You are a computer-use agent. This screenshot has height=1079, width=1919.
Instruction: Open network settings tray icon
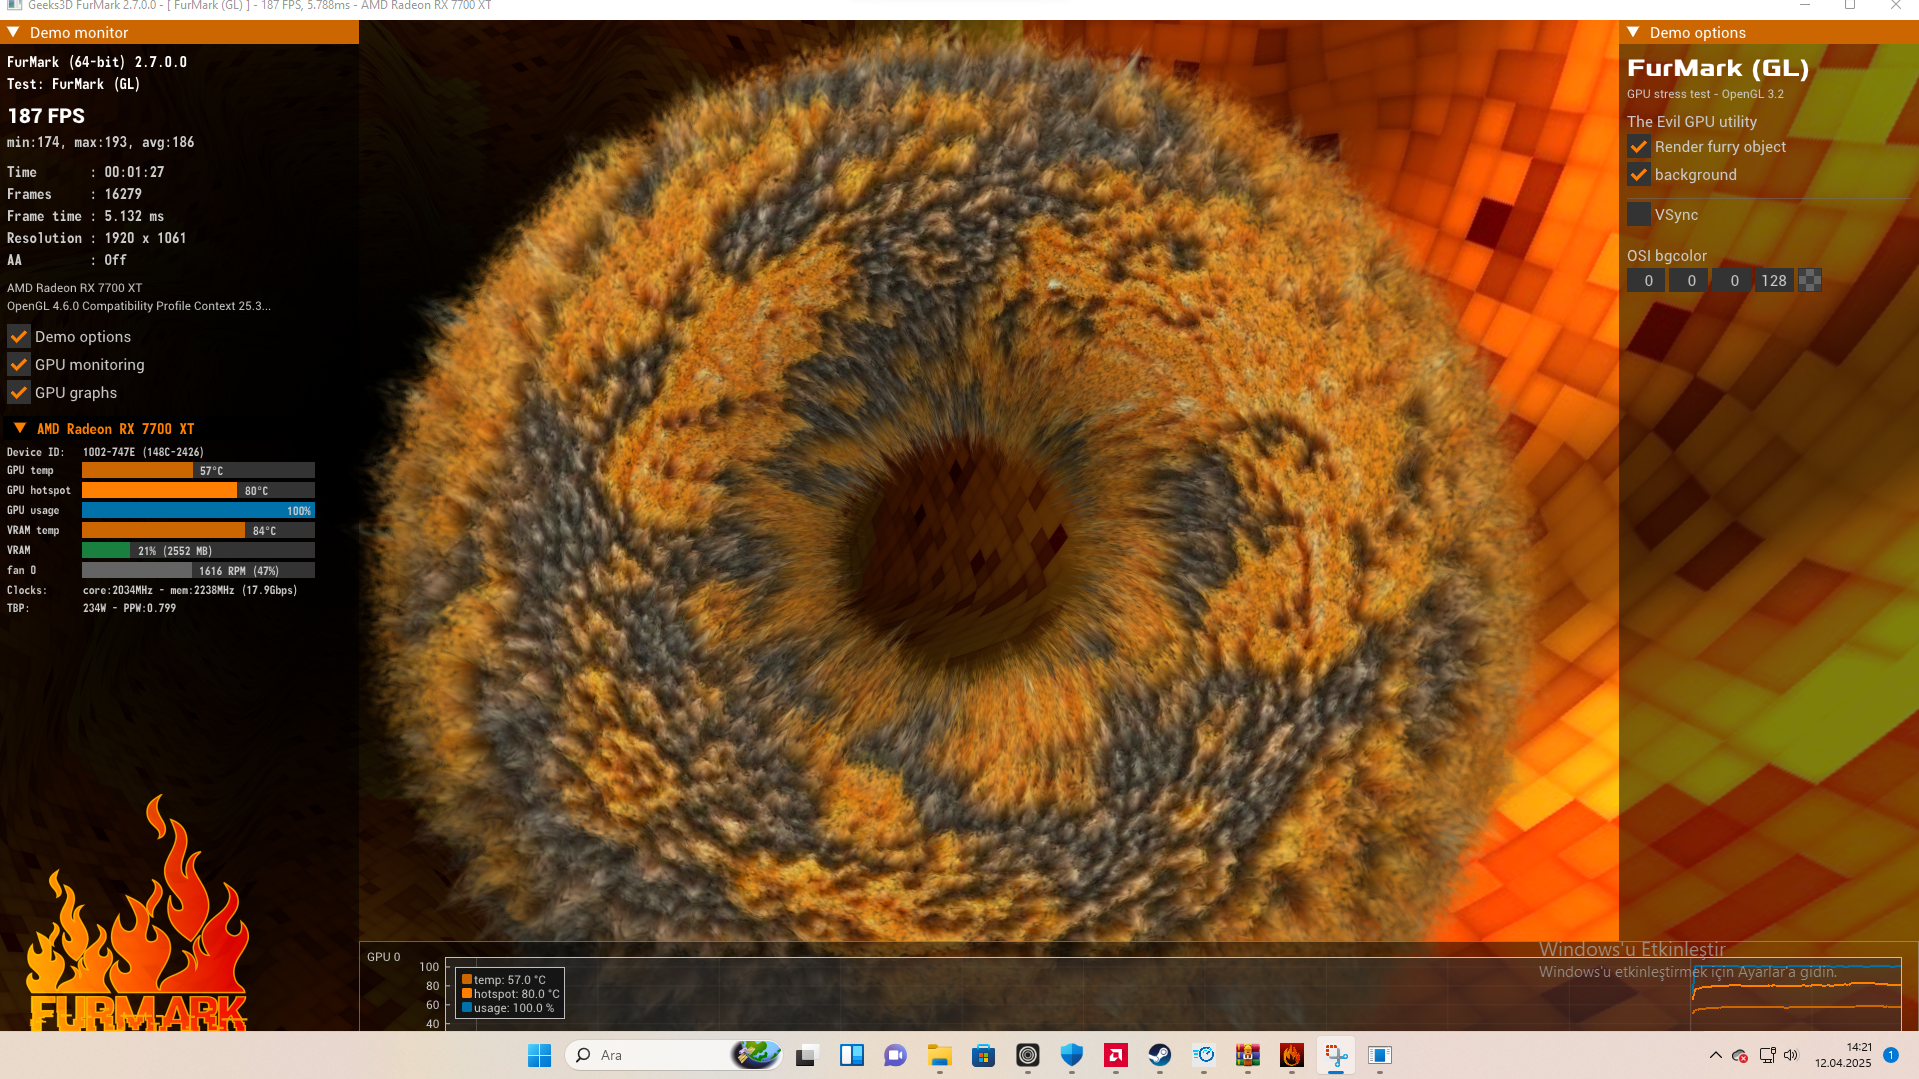[1767, 1055]
